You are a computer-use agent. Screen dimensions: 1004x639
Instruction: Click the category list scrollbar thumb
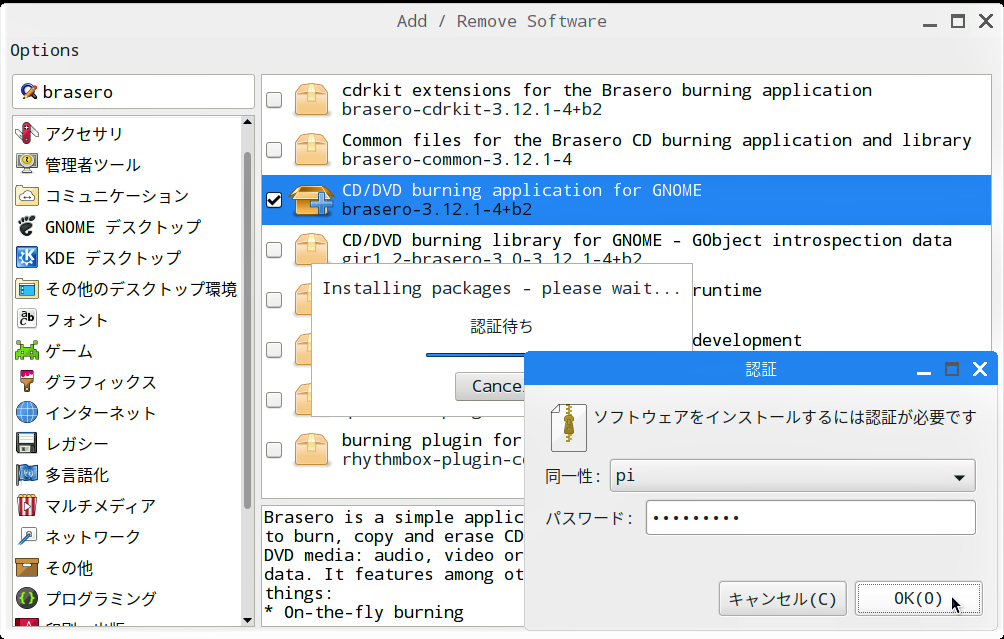pyautogui.click(x=248, y=330)
